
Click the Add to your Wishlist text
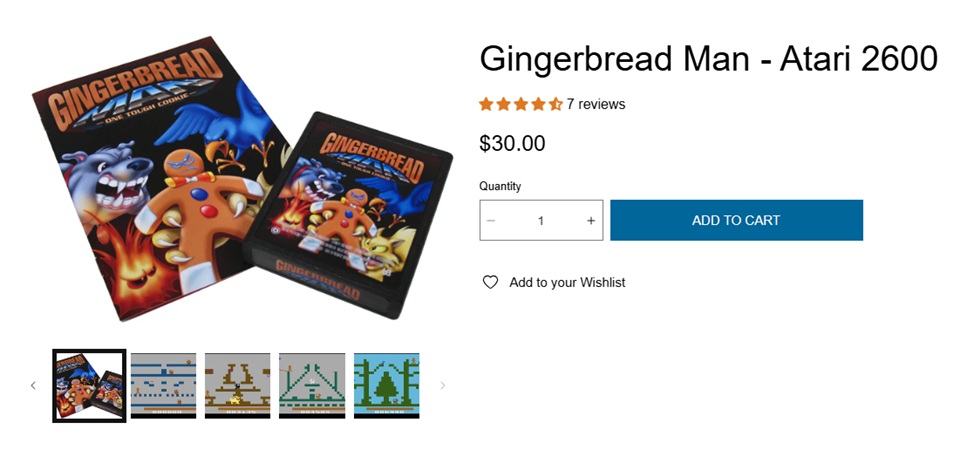pyautogui.click(x=567, y=282)
